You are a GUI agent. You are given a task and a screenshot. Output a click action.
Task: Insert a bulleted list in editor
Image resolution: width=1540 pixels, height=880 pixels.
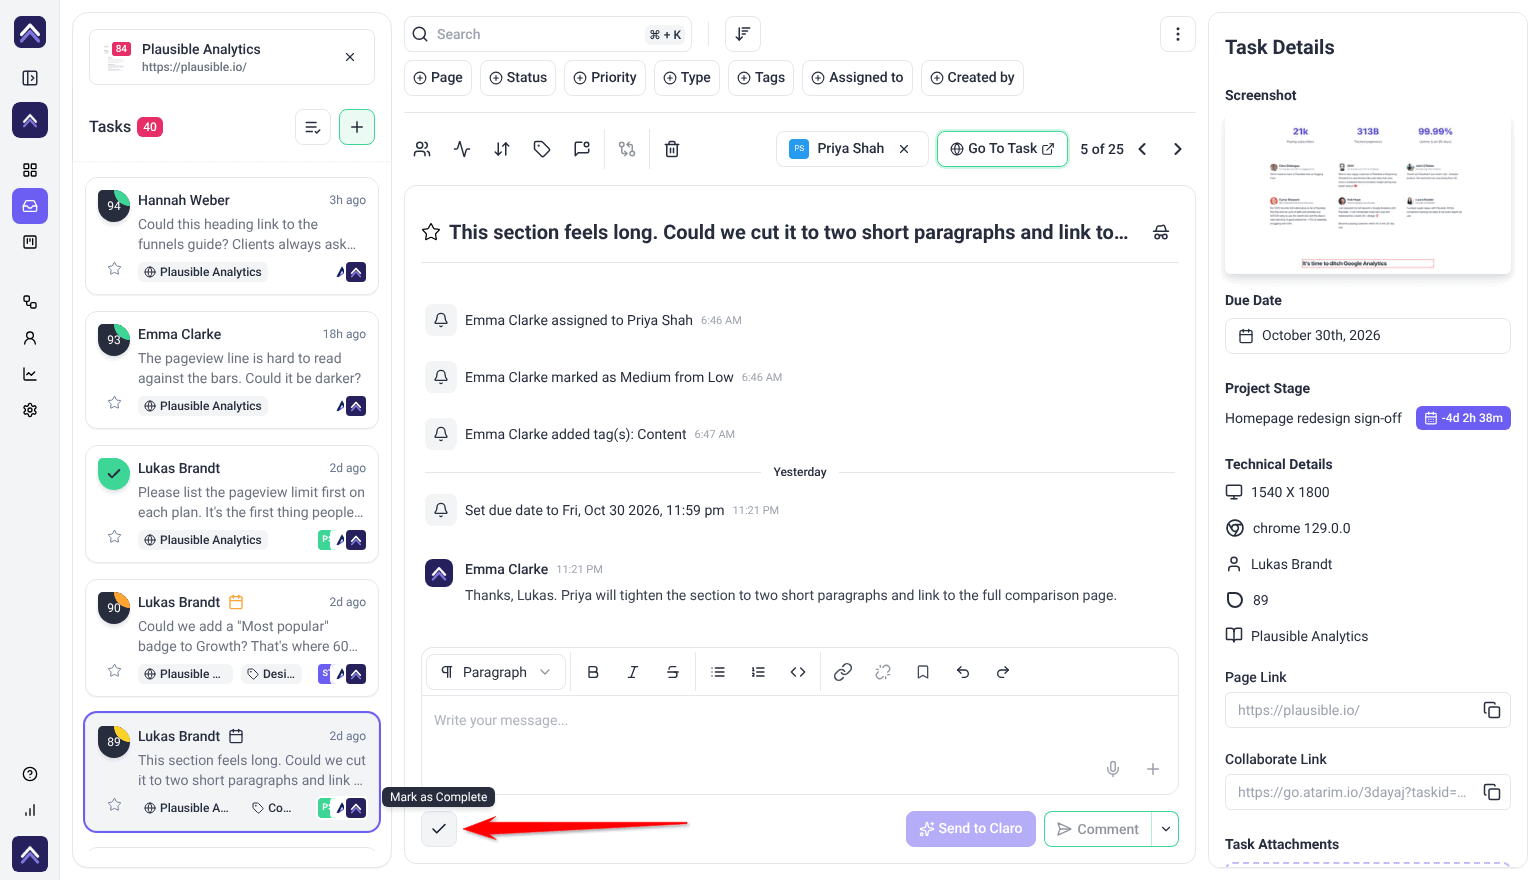coord(718,672)
